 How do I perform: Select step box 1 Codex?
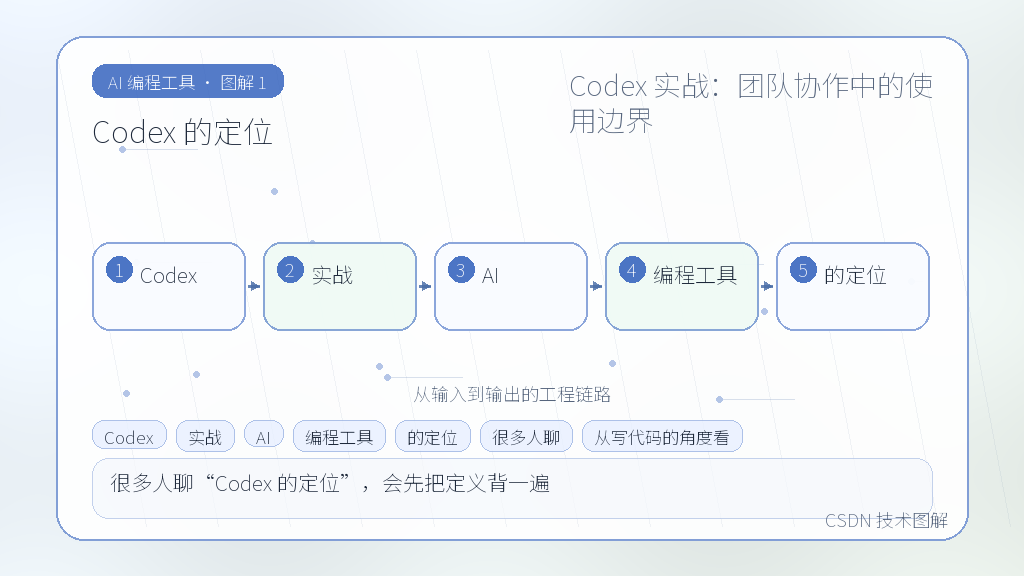[x=169, y=286]
